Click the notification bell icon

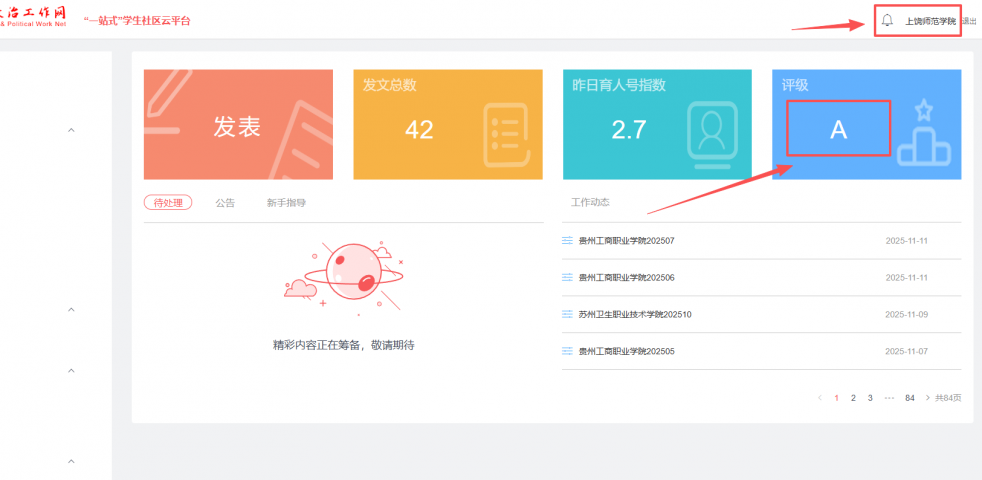tap(887, 20)
